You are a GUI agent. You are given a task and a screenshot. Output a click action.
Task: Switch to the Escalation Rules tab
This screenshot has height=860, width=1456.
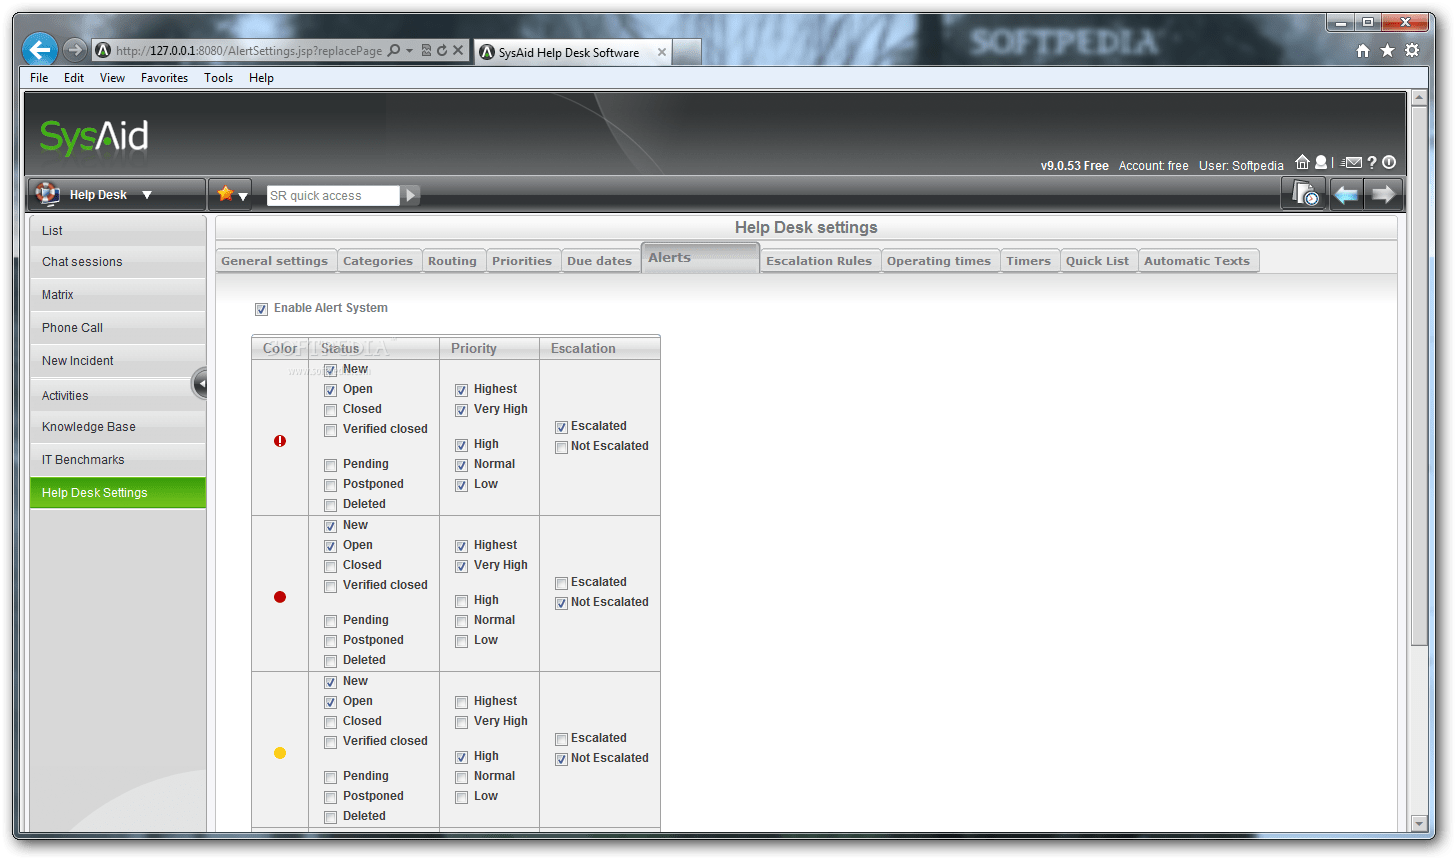(x=820, y=260)
